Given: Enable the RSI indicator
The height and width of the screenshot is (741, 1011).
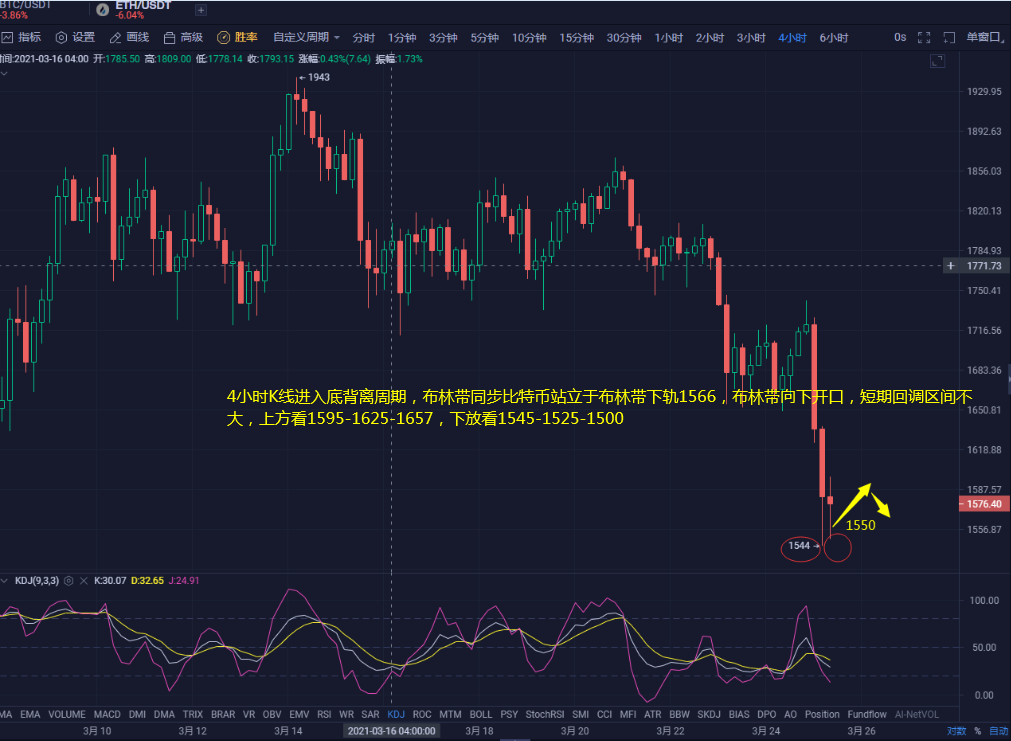Looking at the screenshot, I should 324,714.
